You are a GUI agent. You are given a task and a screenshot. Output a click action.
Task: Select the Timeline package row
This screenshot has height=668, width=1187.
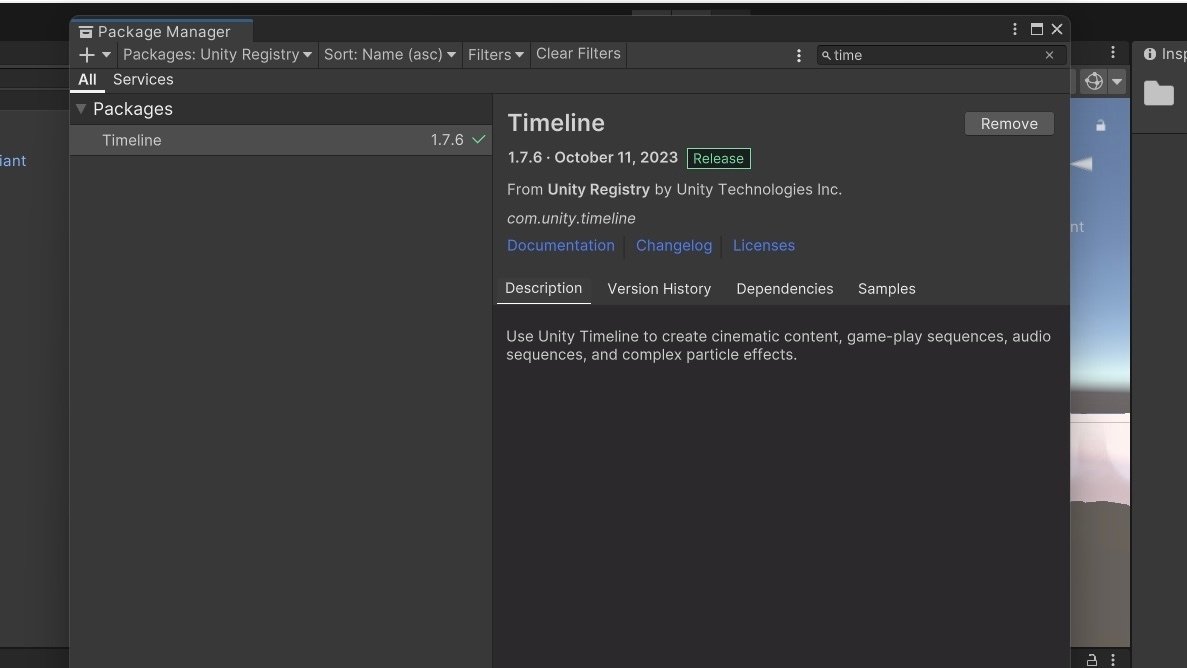coord(281,140)
